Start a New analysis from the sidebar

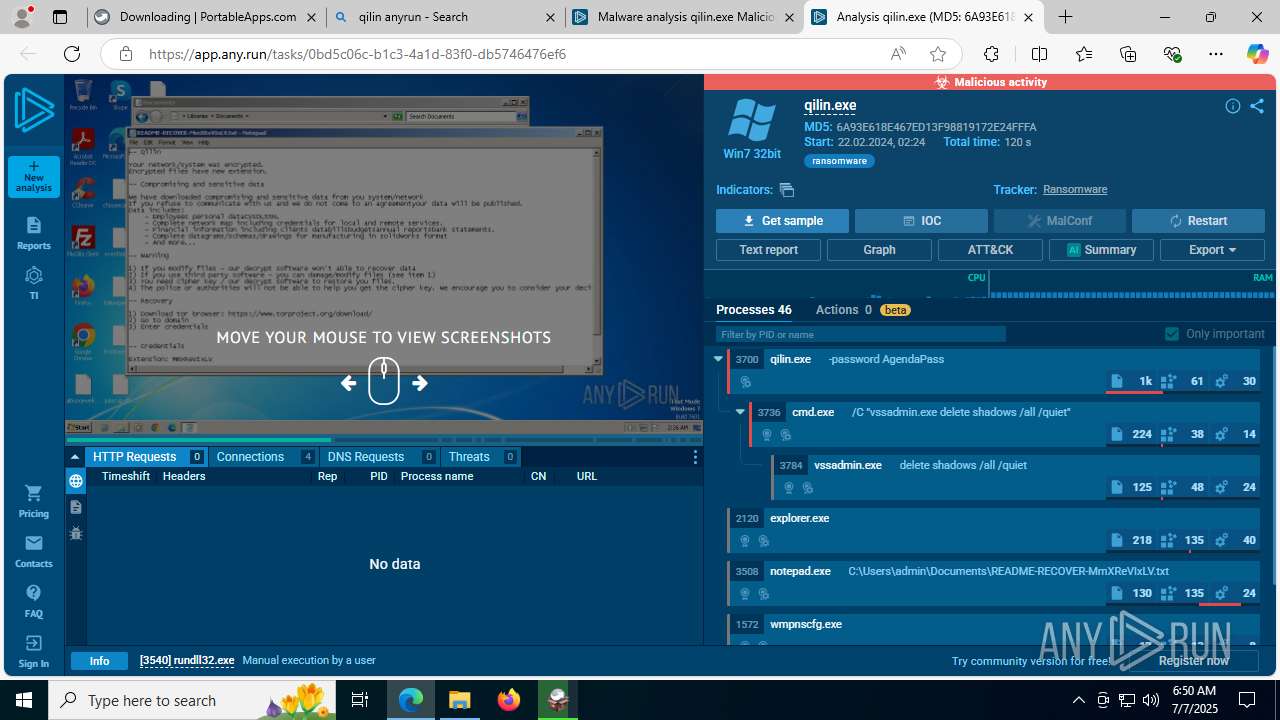(34, 177)
